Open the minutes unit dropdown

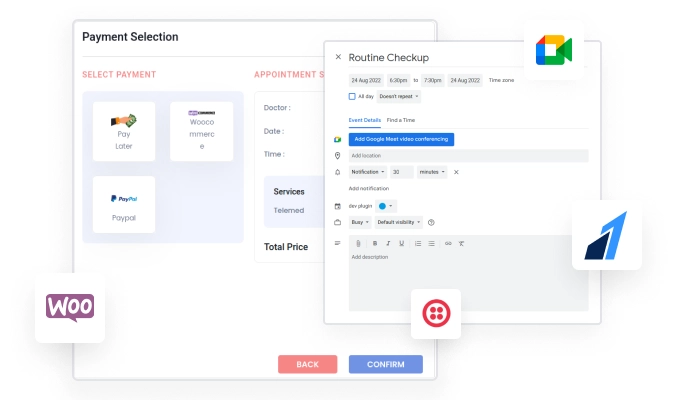pos(432,172)
